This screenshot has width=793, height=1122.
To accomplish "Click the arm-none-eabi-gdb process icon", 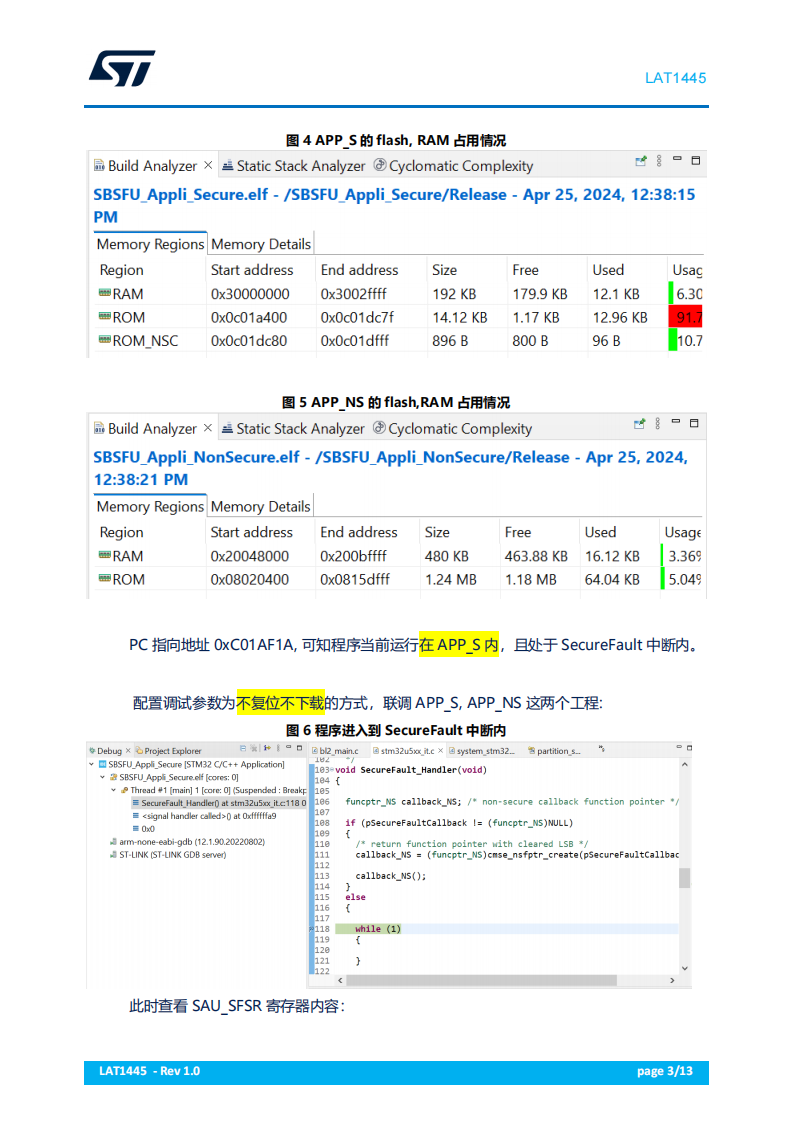I will point(112,842).
